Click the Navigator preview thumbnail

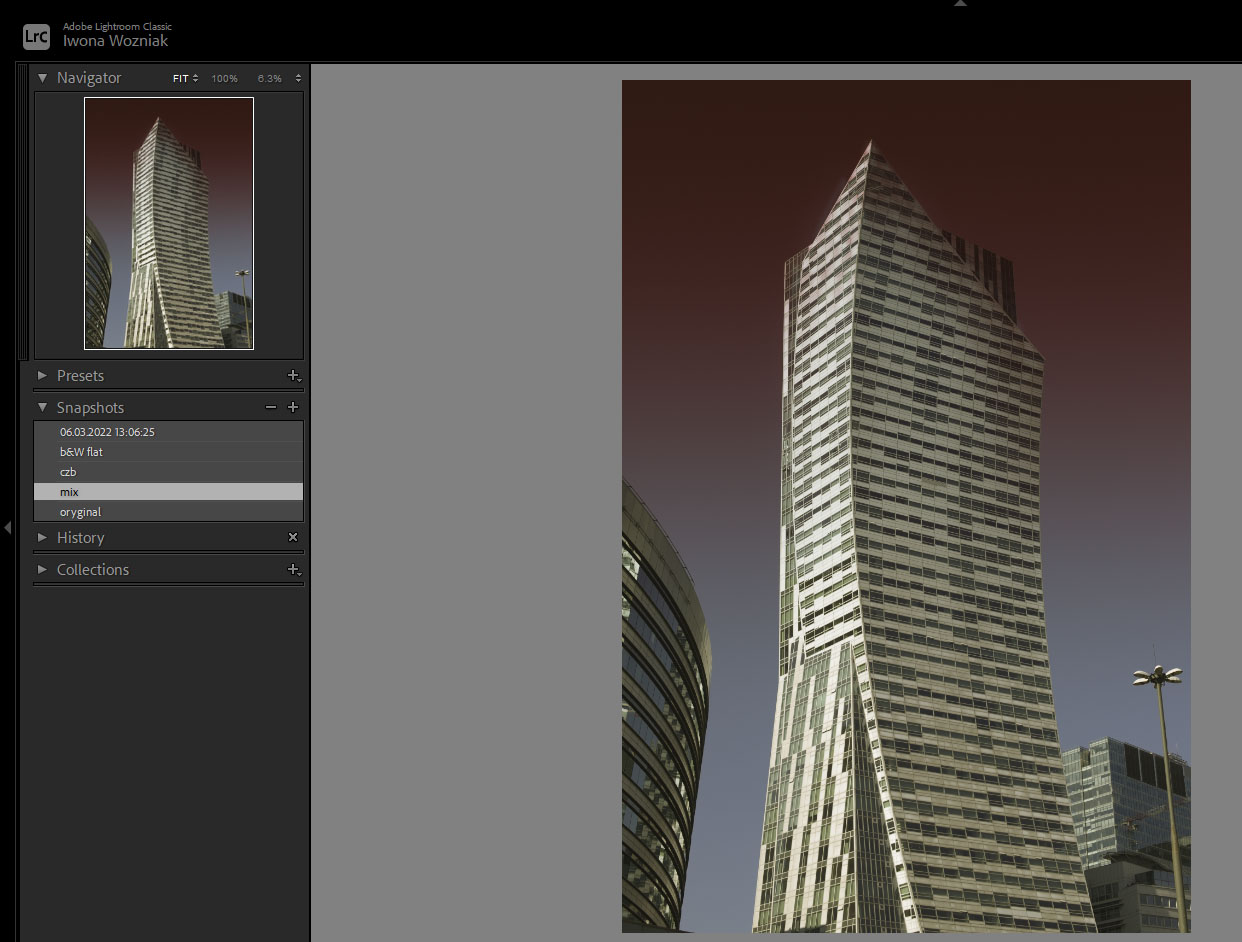point(169,223)
